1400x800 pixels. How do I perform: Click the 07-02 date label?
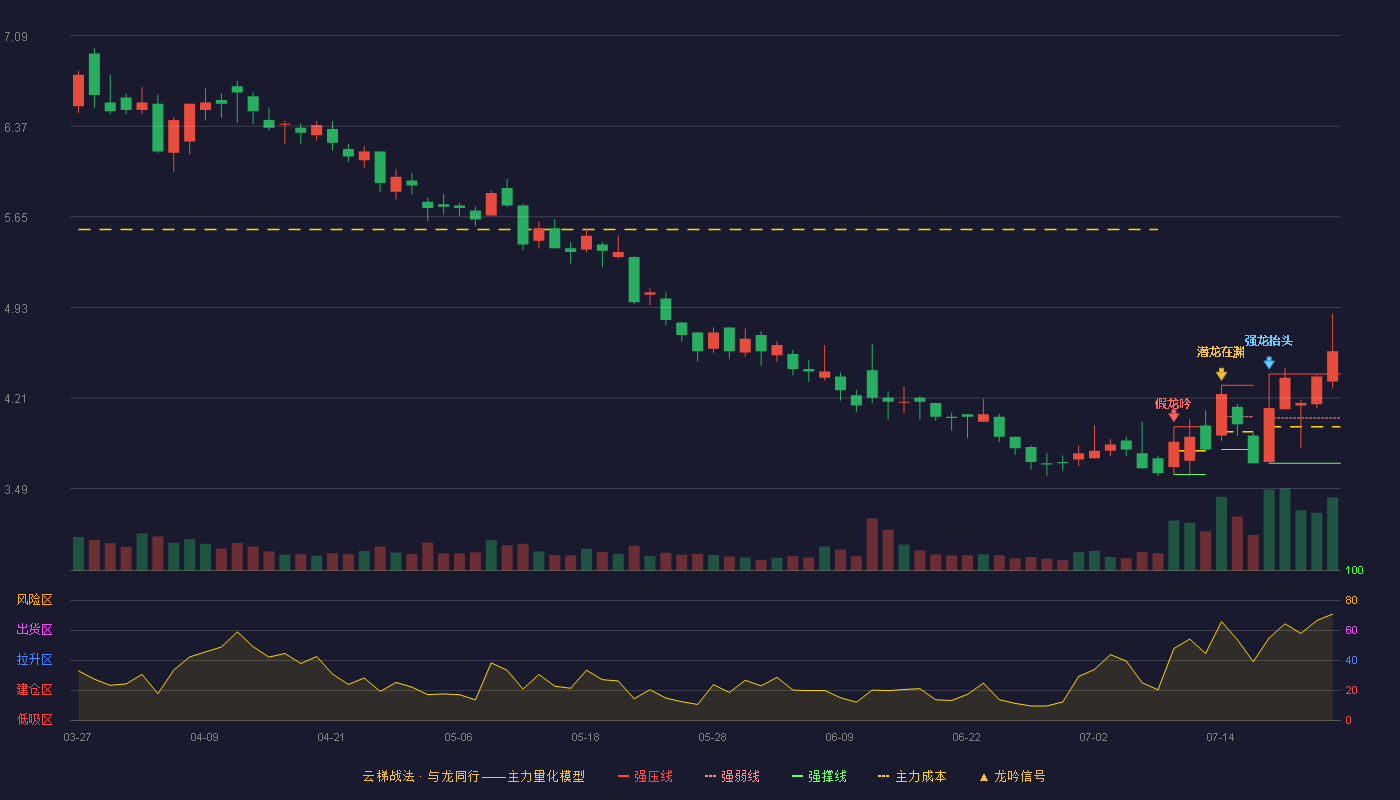(1093, 737)
